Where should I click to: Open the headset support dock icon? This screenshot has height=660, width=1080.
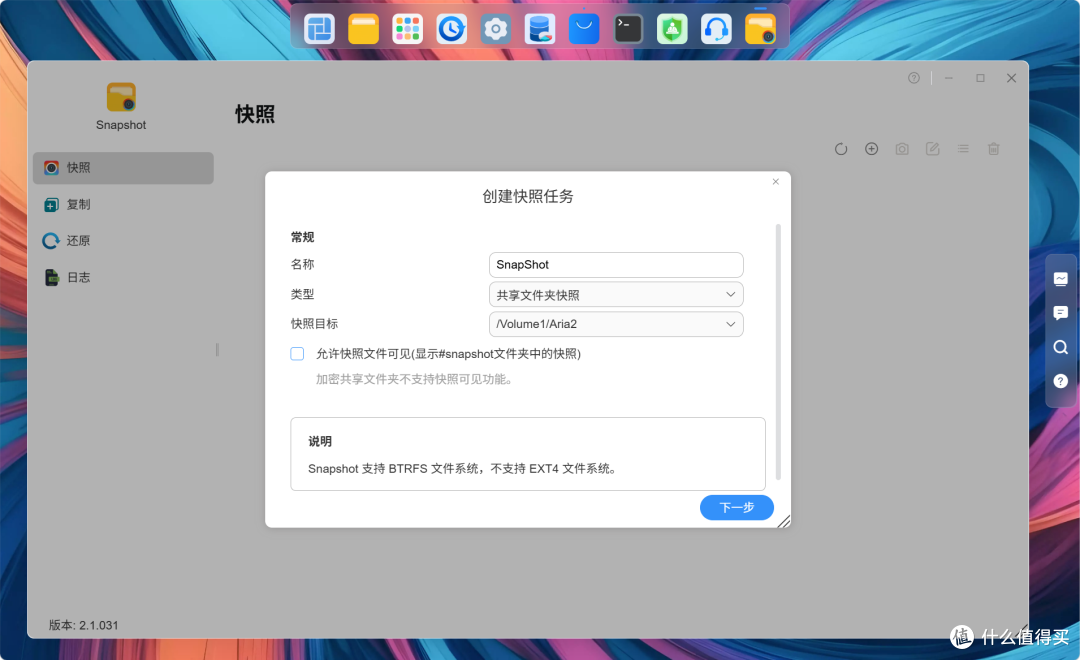click(x=716, y=29)
